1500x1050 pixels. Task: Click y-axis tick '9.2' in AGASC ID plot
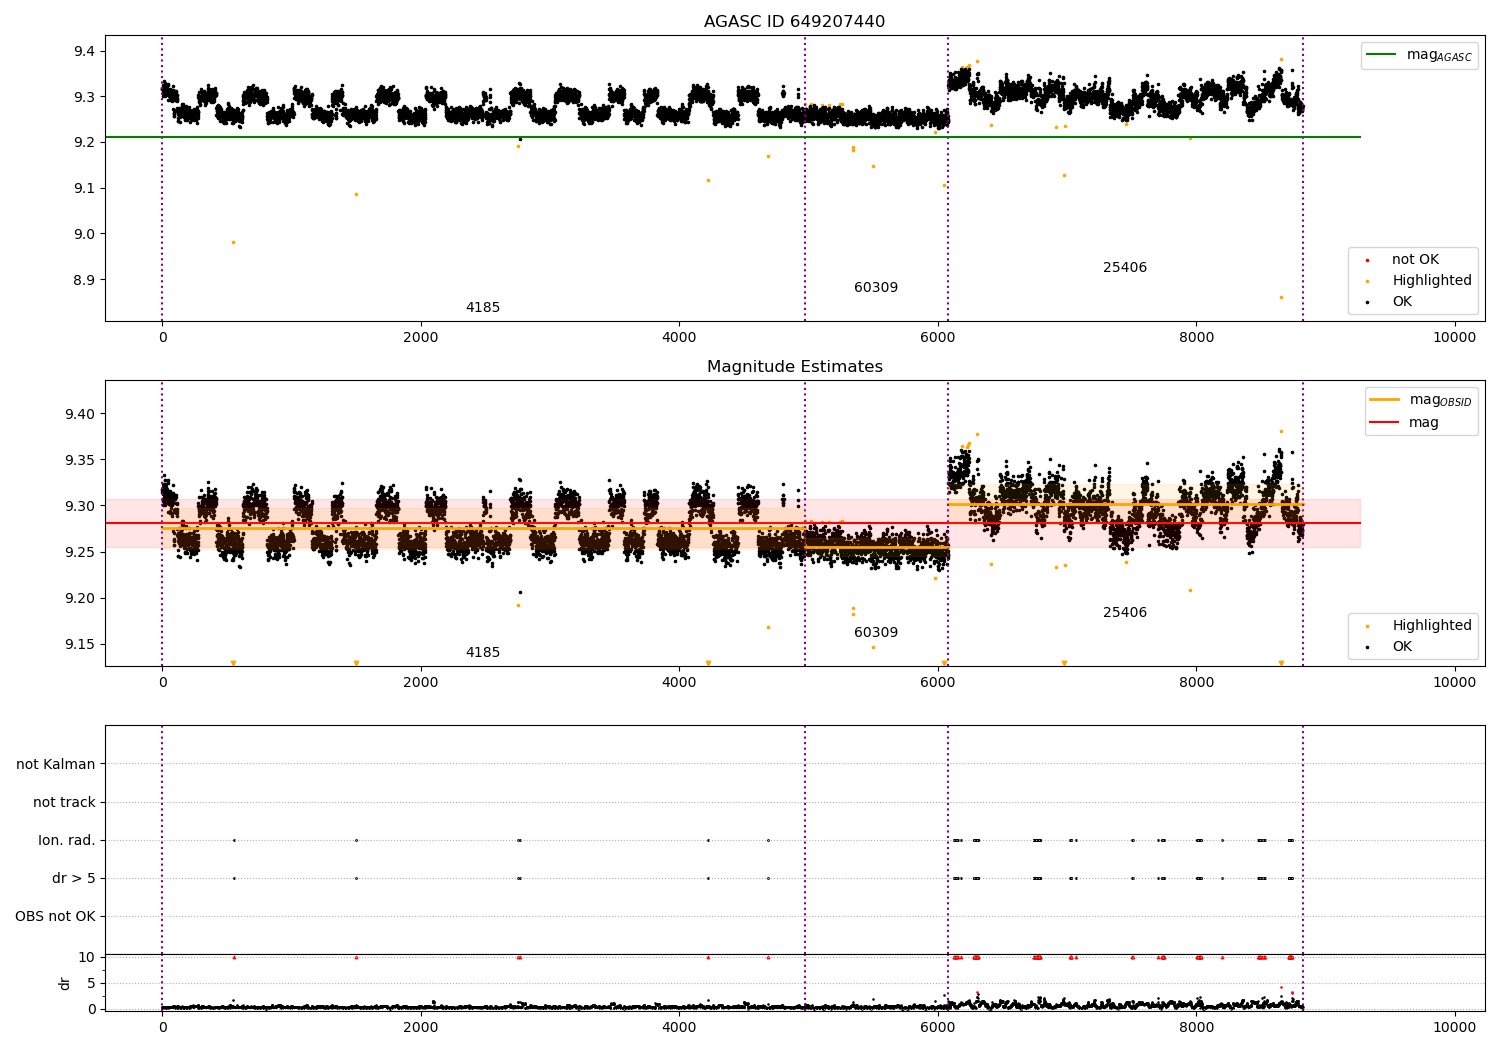pos(86,143)
